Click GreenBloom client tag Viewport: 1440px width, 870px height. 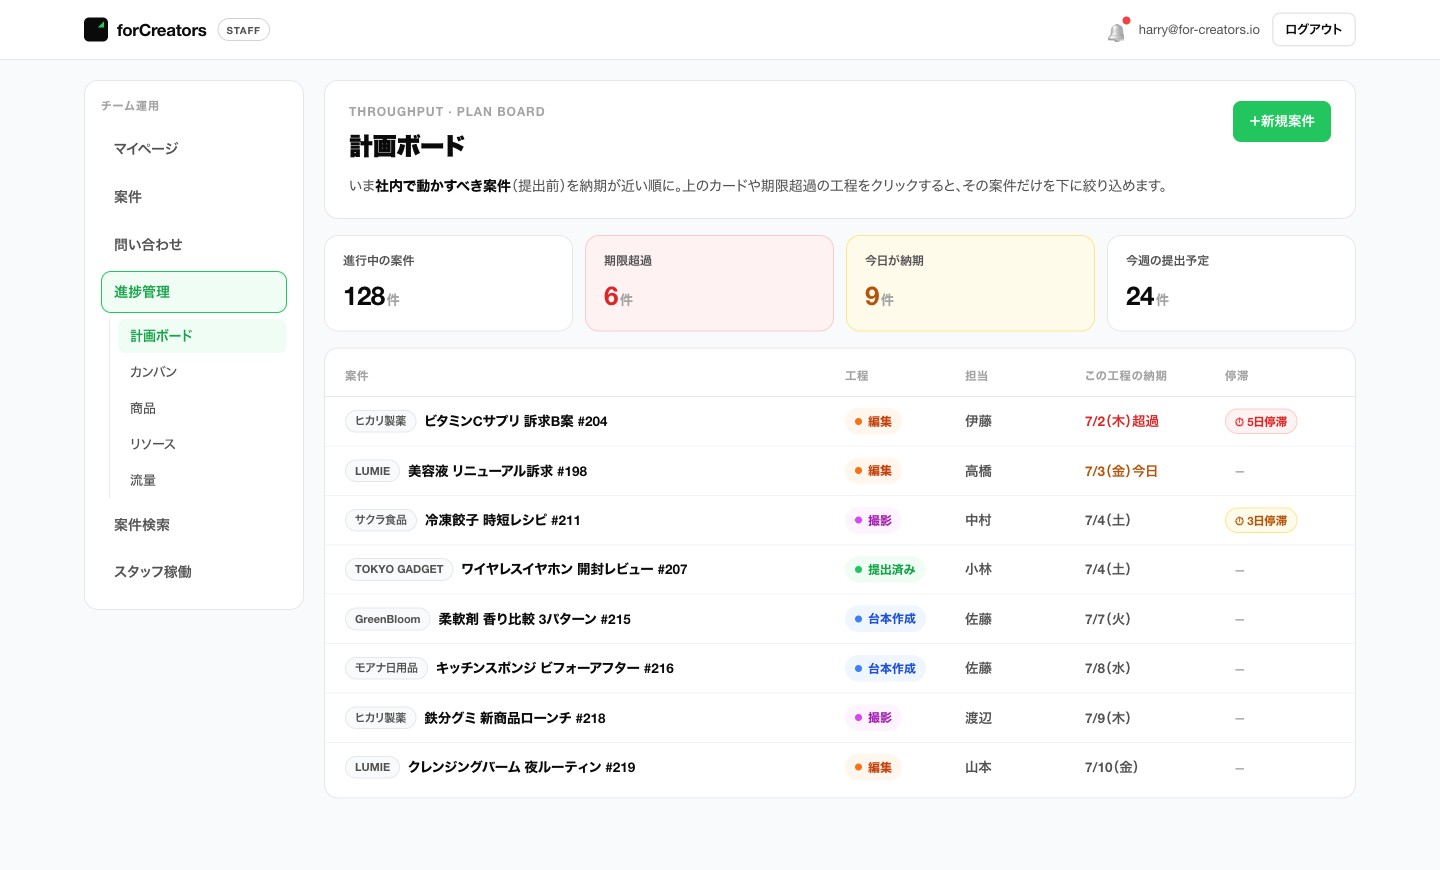(x=388, y=619)
